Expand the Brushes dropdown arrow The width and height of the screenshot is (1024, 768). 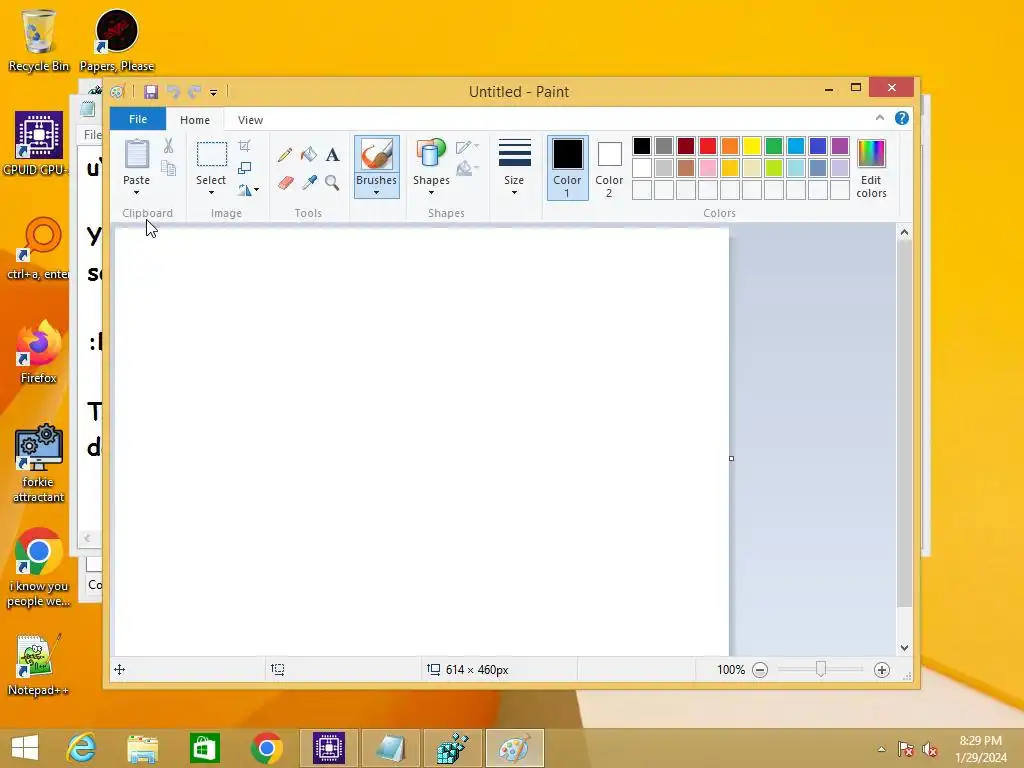click(x=377, y=193)
